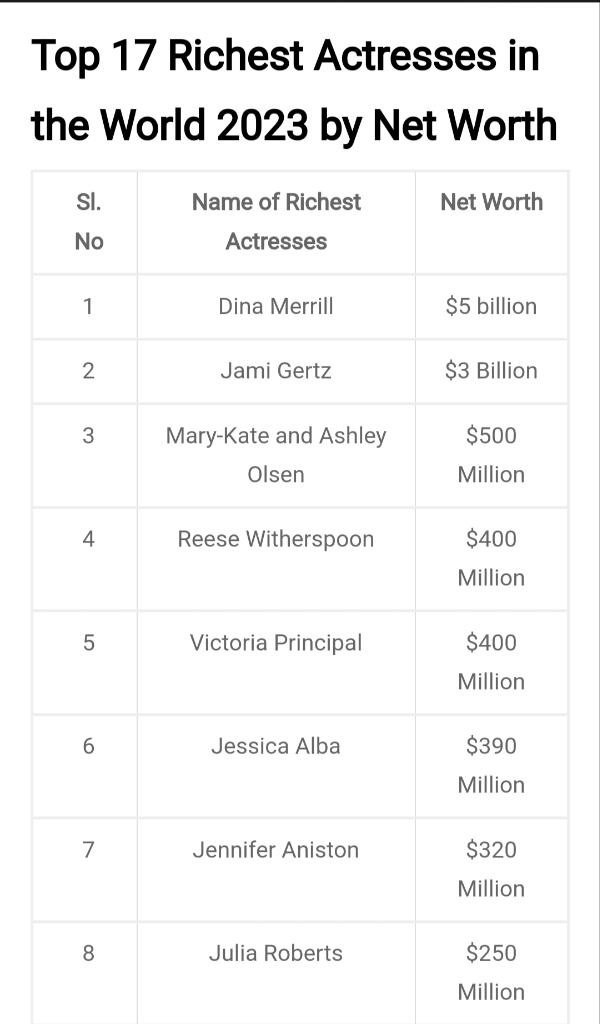
Task: Select the $5 billion net worth cell
Action: (x=491, y=306)
